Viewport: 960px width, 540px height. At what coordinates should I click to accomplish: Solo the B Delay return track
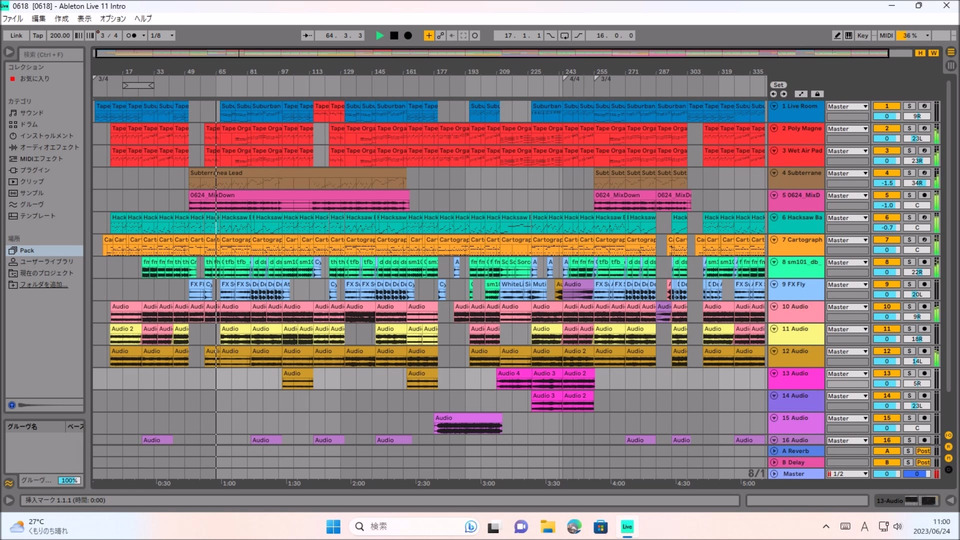pos(909,462)
